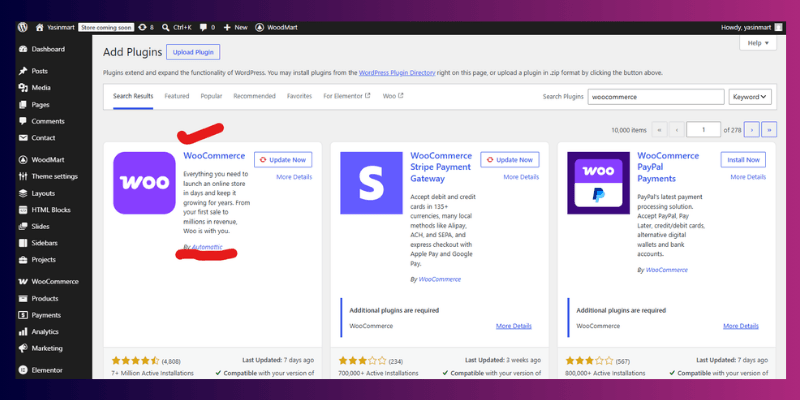The image size is (800, 400).
Task: Click Update Now for WooCommerce
Action: pyautogui.click(x=283, y=160)
